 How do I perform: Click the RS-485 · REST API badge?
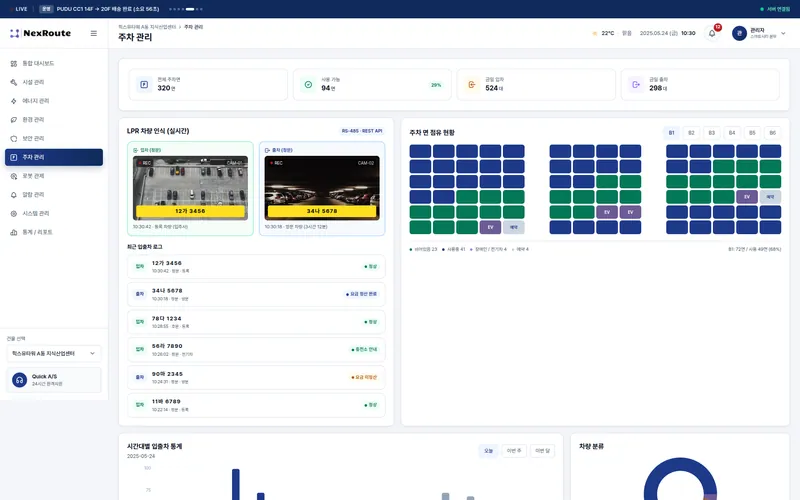[362, 131]
